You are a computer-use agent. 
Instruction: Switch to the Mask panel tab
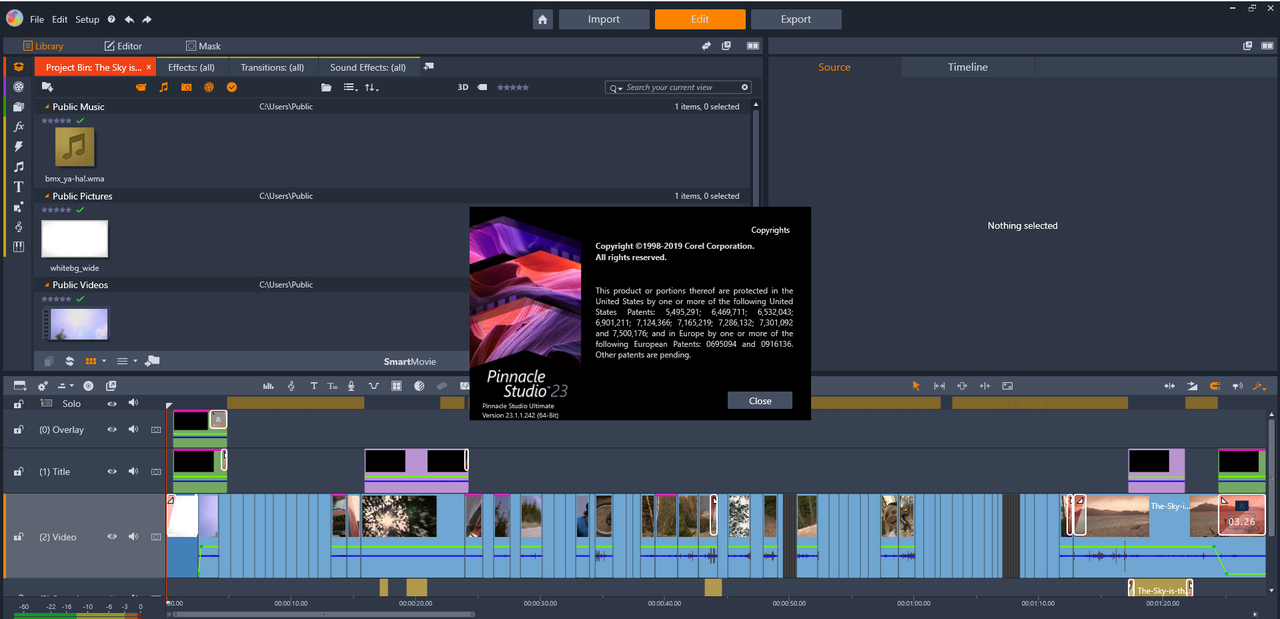coord(203,46)
